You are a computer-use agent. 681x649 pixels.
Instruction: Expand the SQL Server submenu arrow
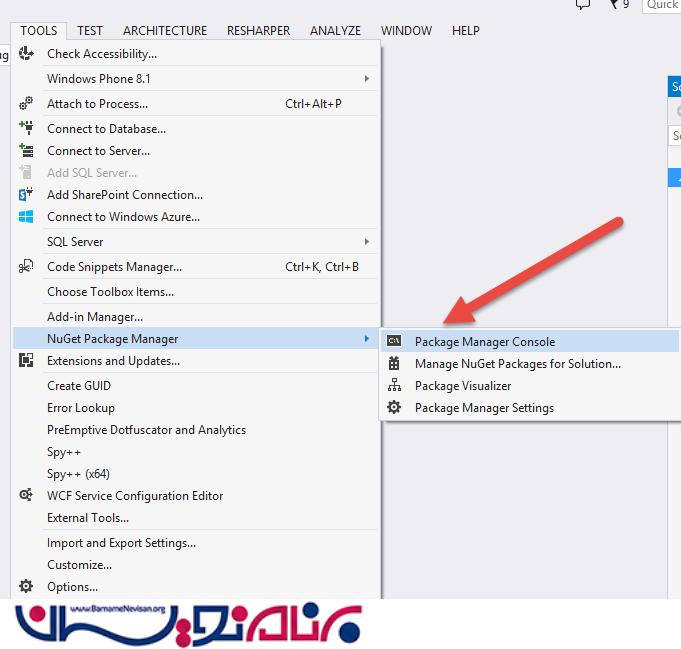coord(367,242)
